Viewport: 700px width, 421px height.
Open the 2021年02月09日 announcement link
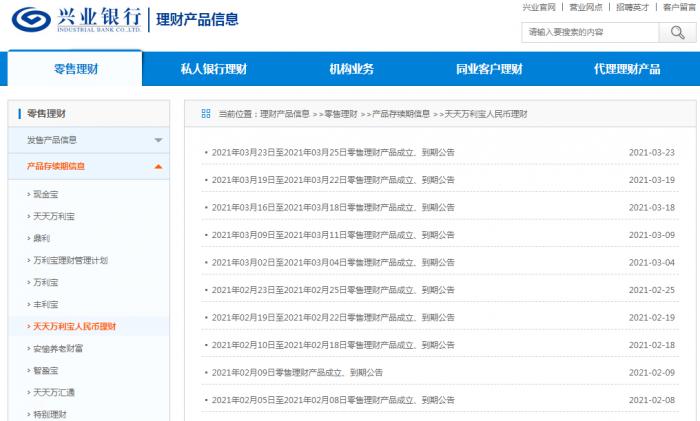pos(295,372)
